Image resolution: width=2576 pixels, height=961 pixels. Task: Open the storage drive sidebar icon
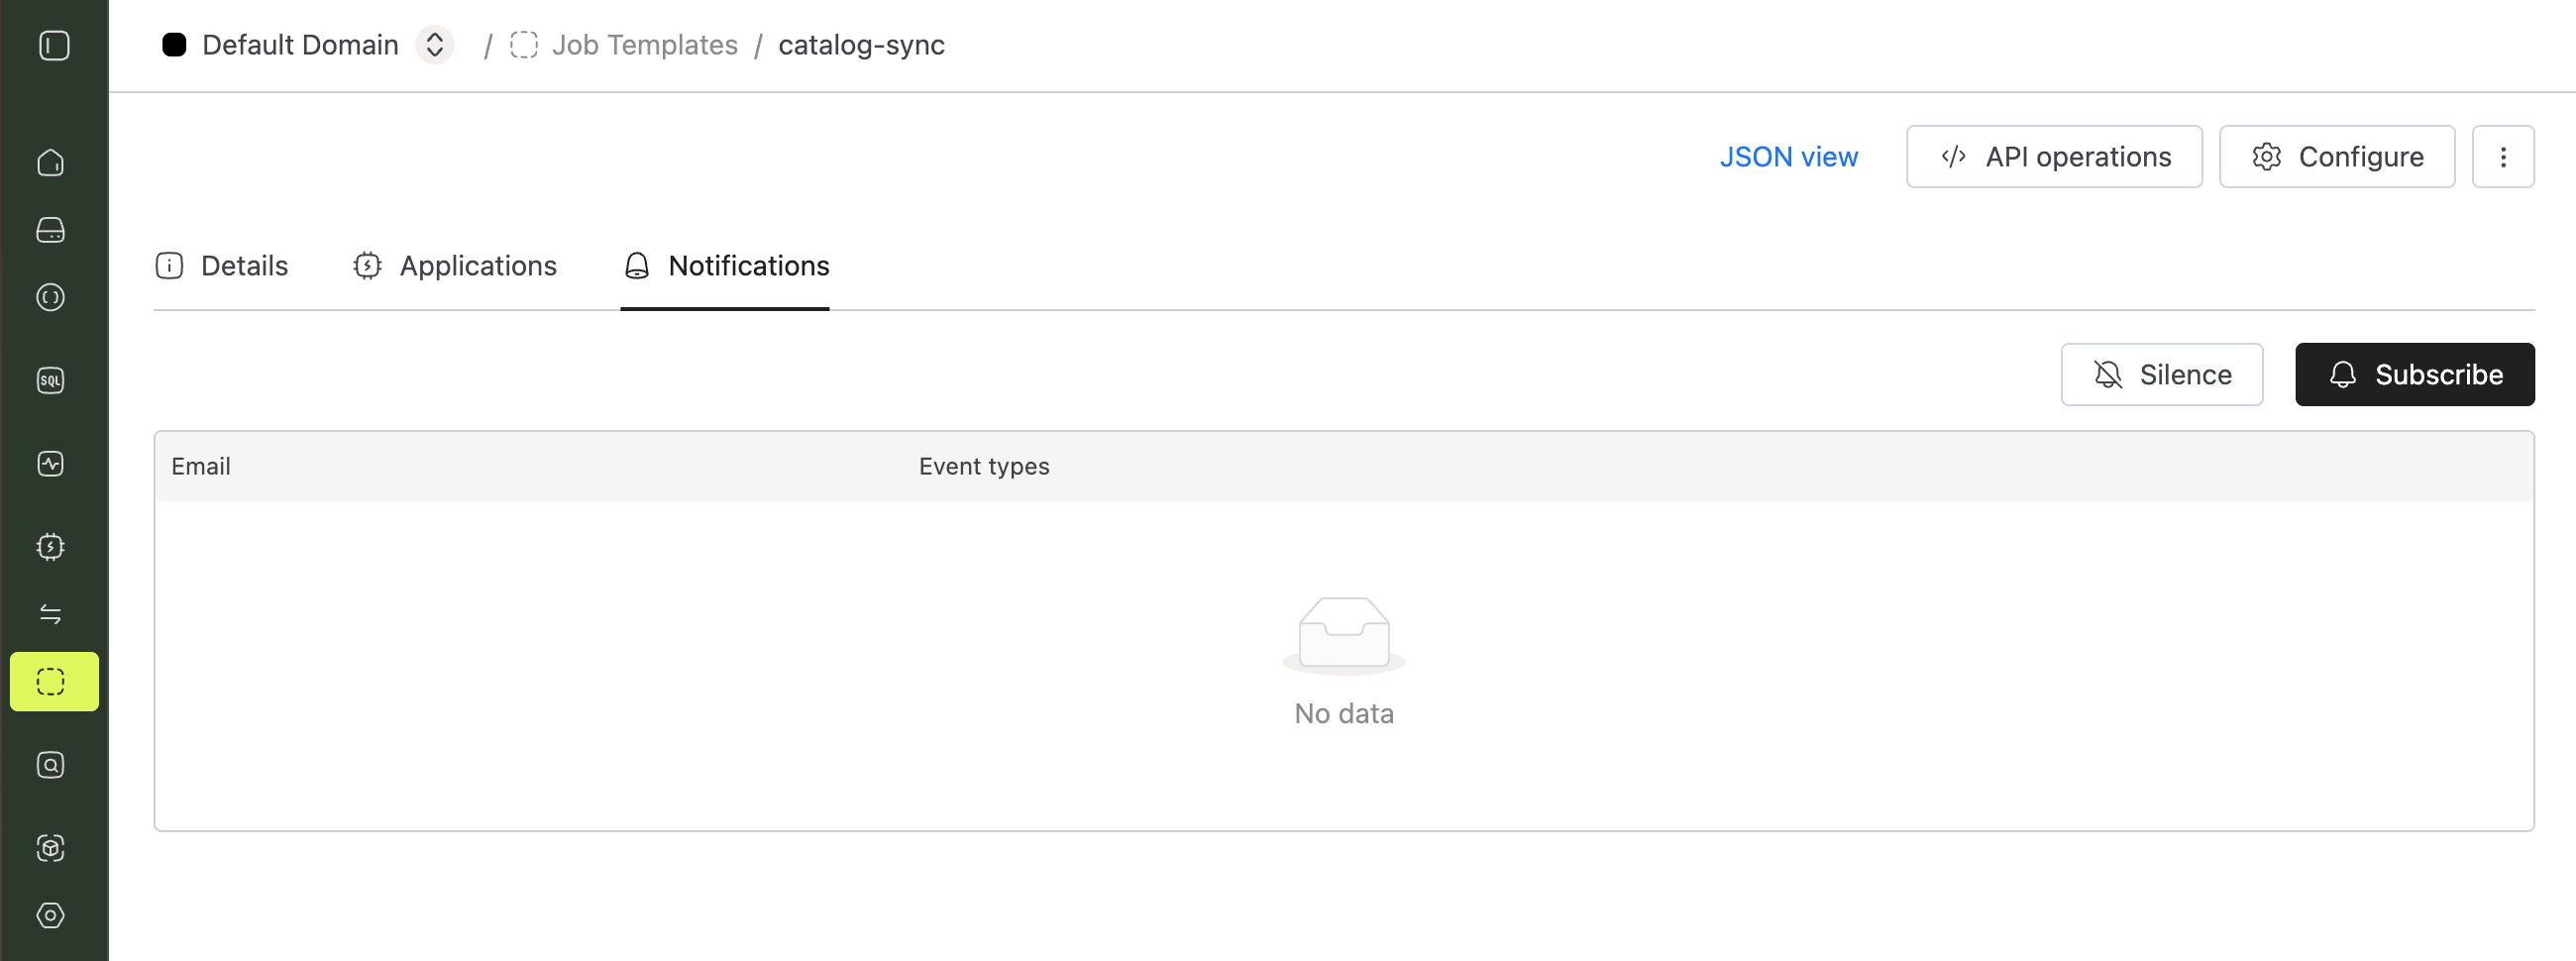(51, 230)
